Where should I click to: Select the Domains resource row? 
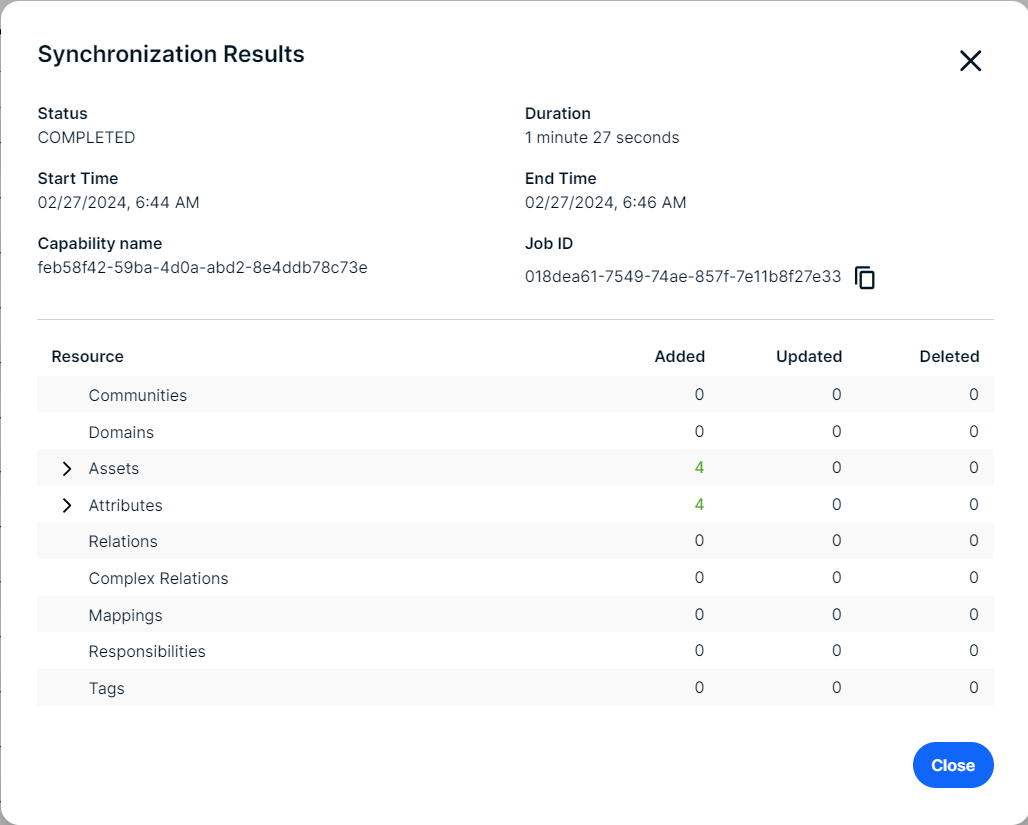click(121, 432)
